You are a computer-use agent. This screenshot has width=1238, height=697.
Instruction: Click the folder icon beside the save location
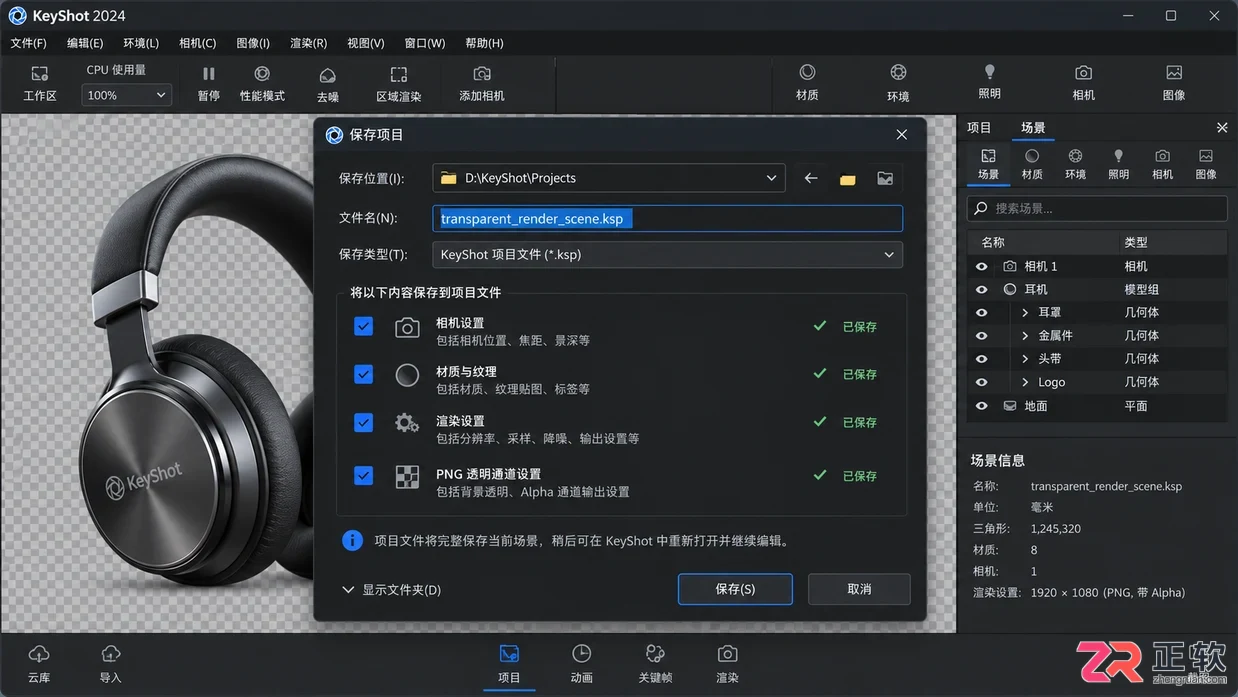point(848,179)
